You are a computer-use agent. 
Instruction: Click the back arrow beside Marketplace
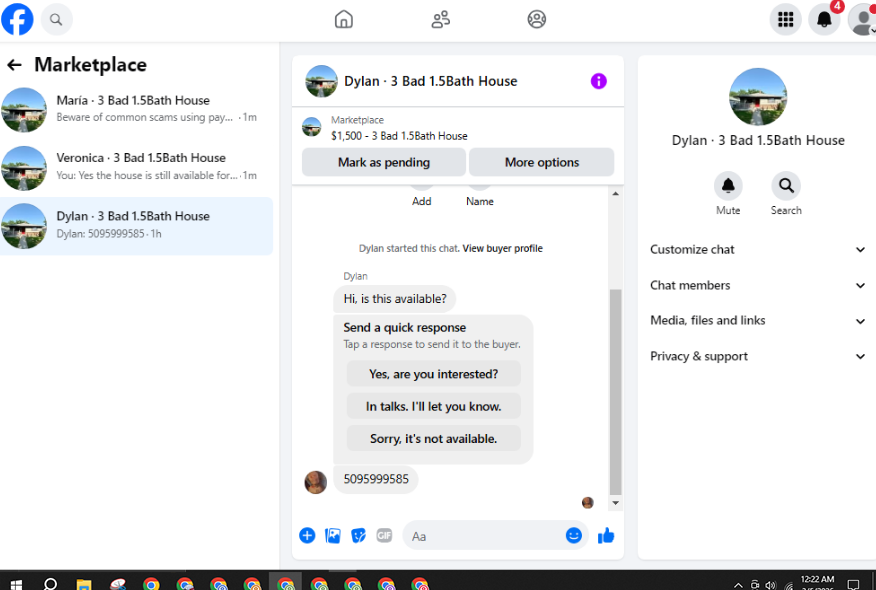pos(15,65)
